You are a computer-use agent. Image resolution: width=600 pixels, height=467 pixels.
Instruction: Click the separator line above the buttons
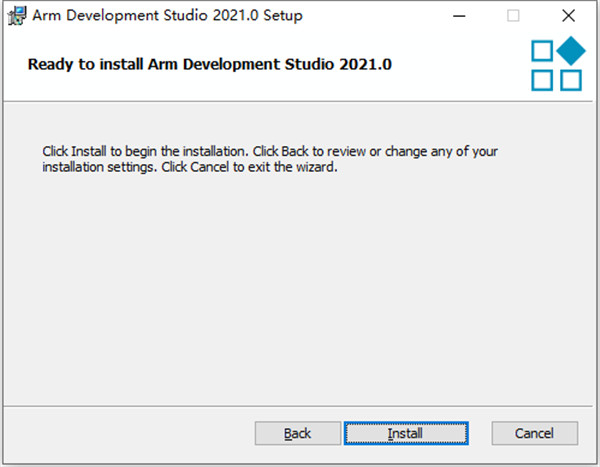[300, 406]
